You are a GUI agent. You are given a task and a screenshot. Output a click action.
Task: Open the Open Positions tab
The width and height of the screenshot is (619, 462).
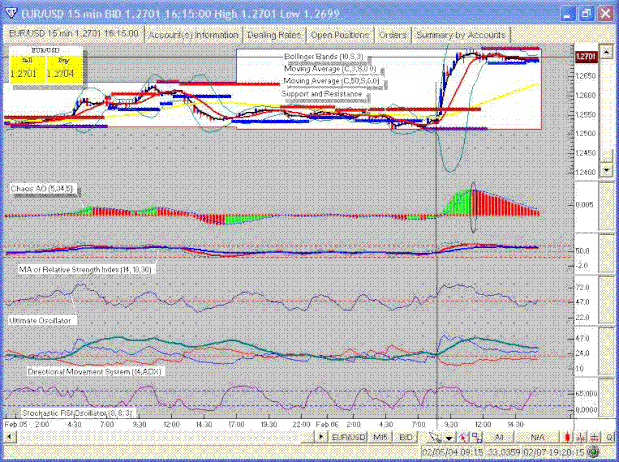pyautogui.click(x=339, y=33)
